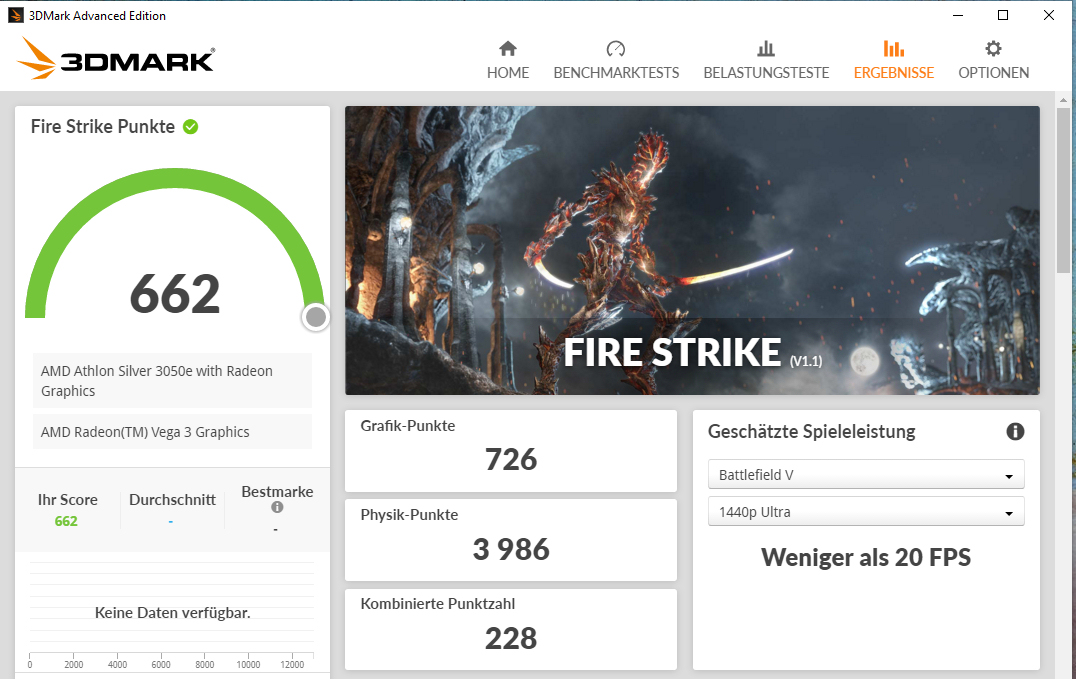The image size is (1076, 679).
Task: Click 'Keine Daten verfügbar.' message
Action: [172, 612]
